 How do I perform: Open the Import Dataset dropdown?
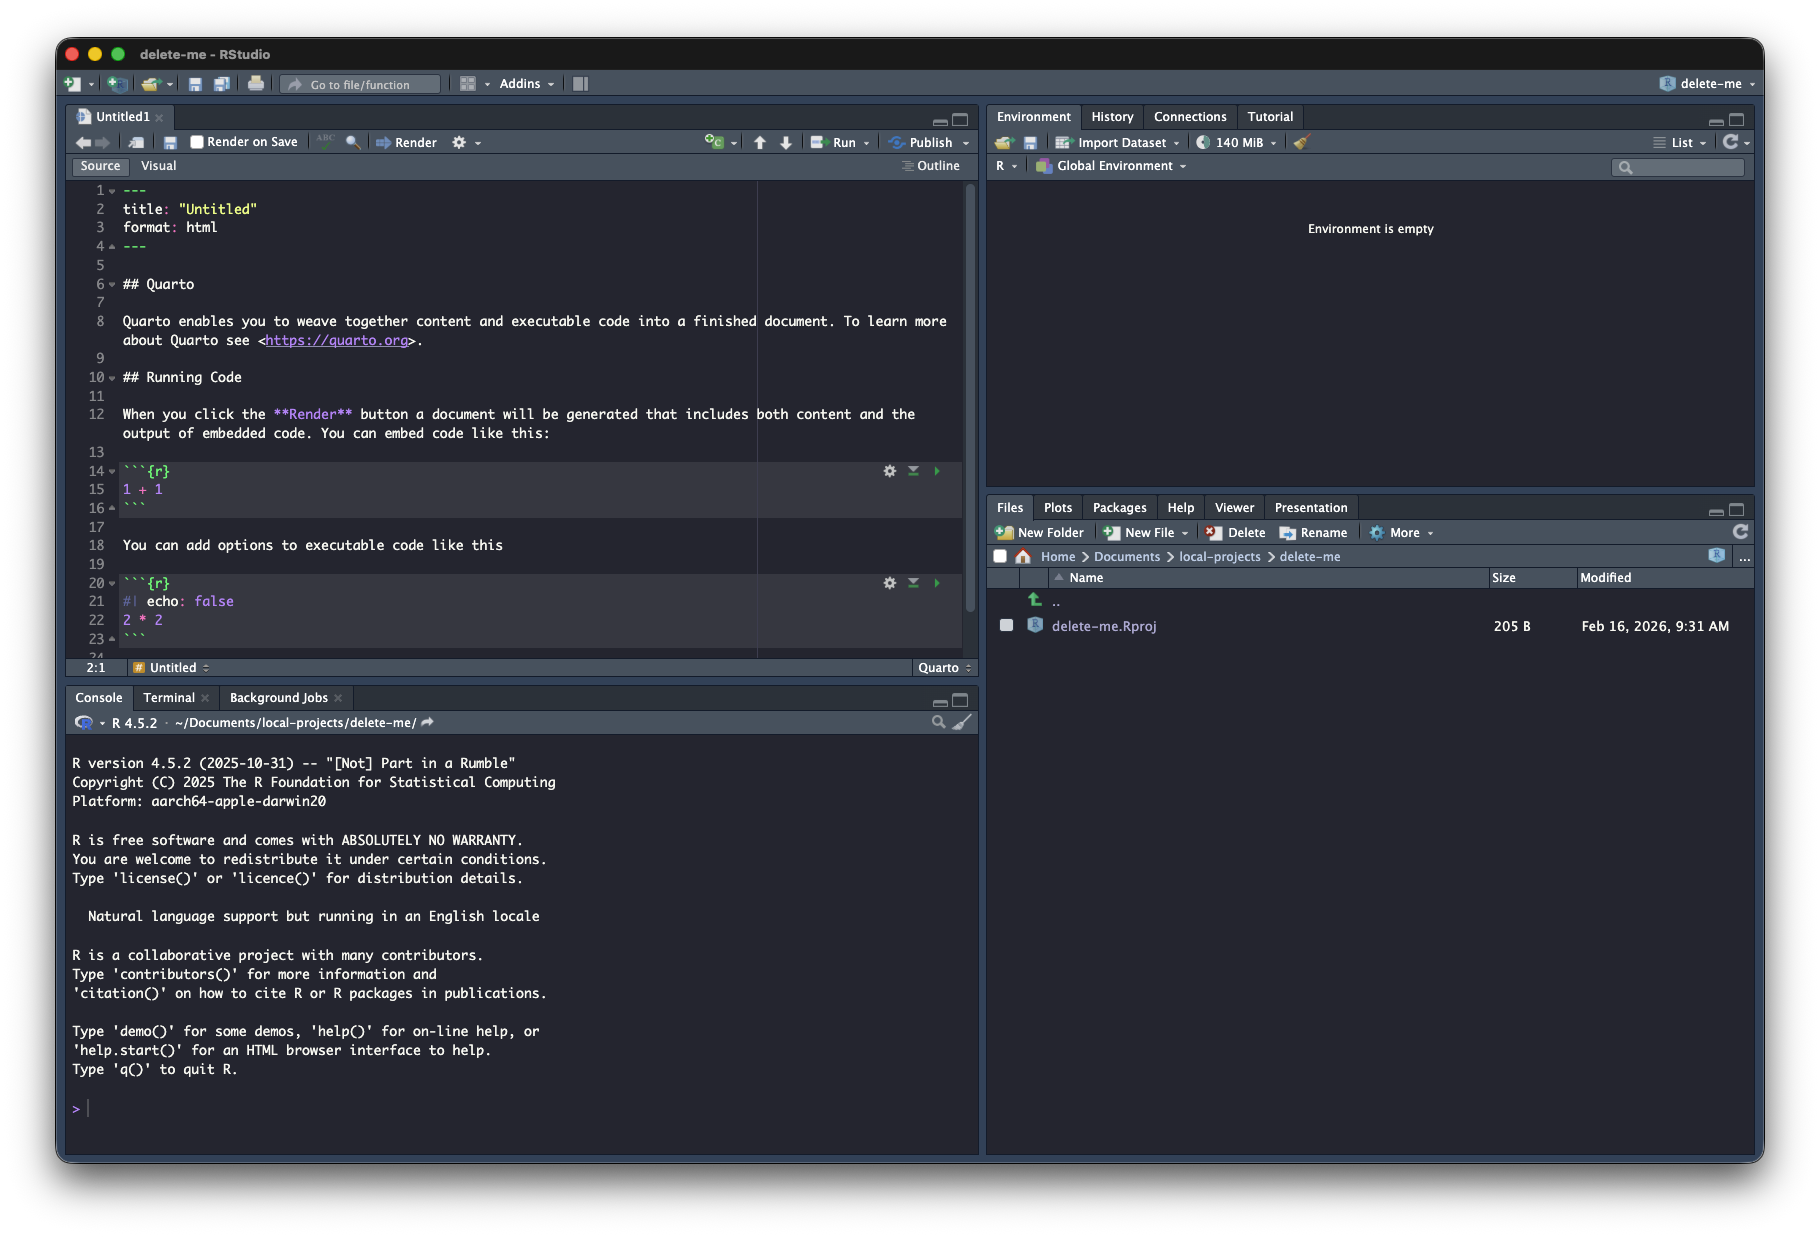click(x=1122, y=142)
